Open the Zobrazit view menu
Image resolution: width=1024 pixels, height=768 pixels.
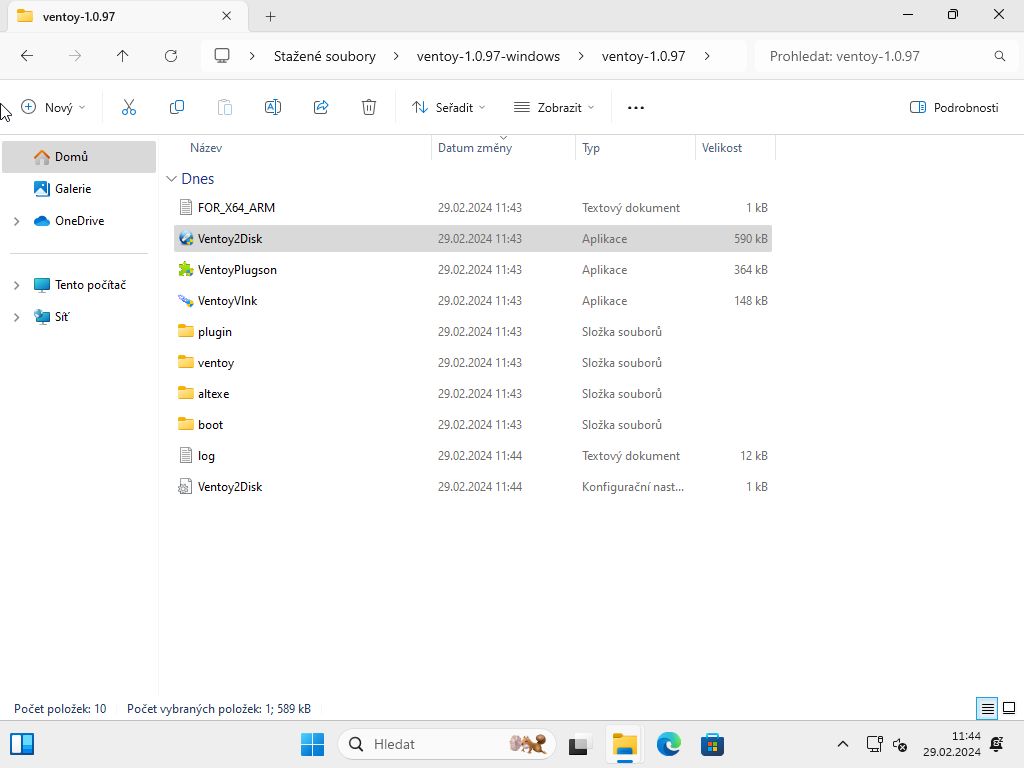554,107
